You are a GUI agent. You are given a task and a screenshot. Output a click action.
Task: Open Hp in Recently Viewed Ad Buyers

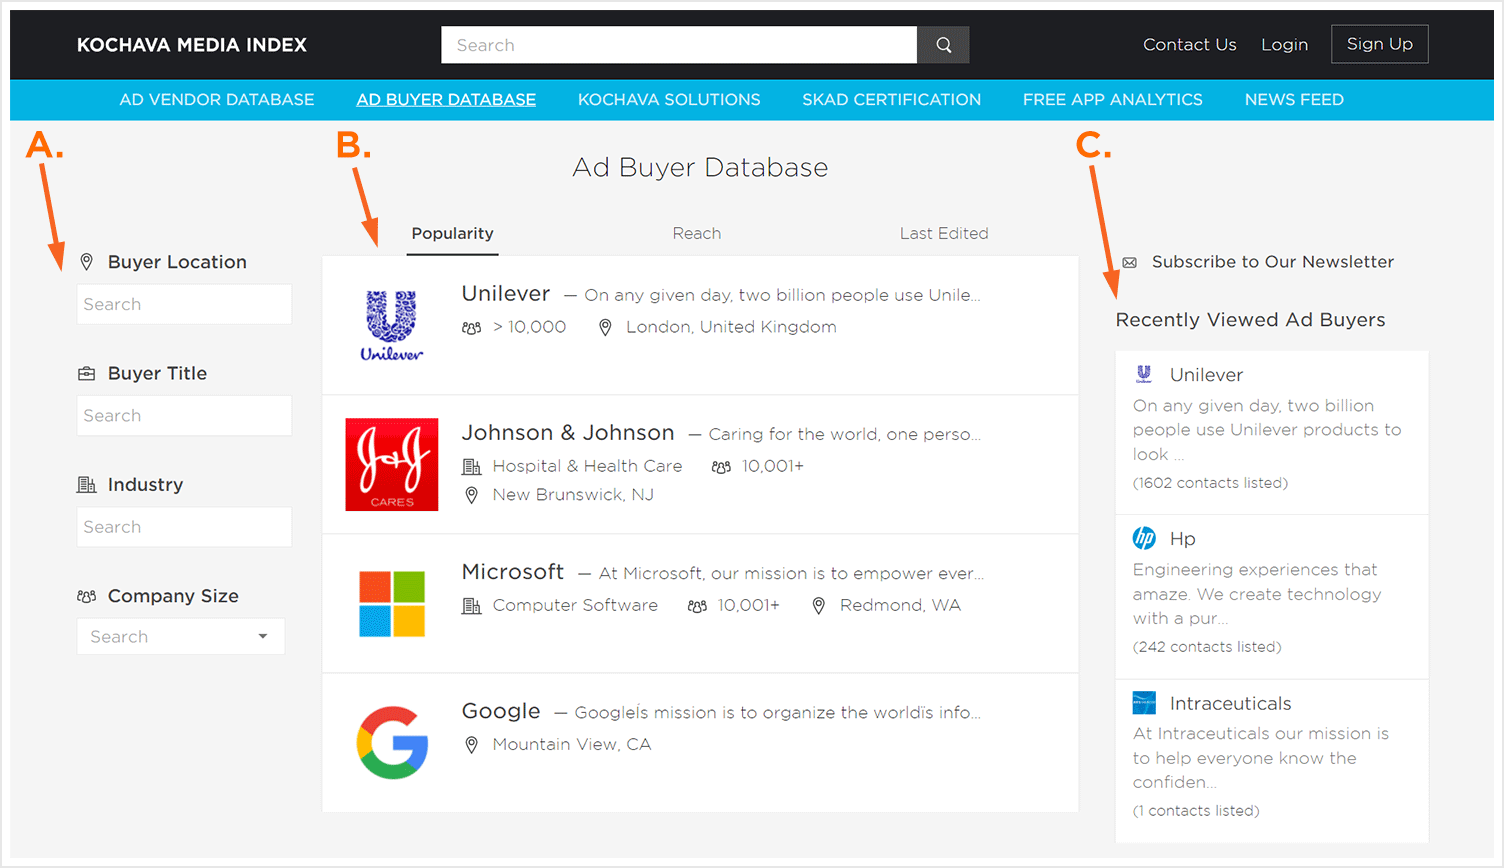tap(1183, 539)
